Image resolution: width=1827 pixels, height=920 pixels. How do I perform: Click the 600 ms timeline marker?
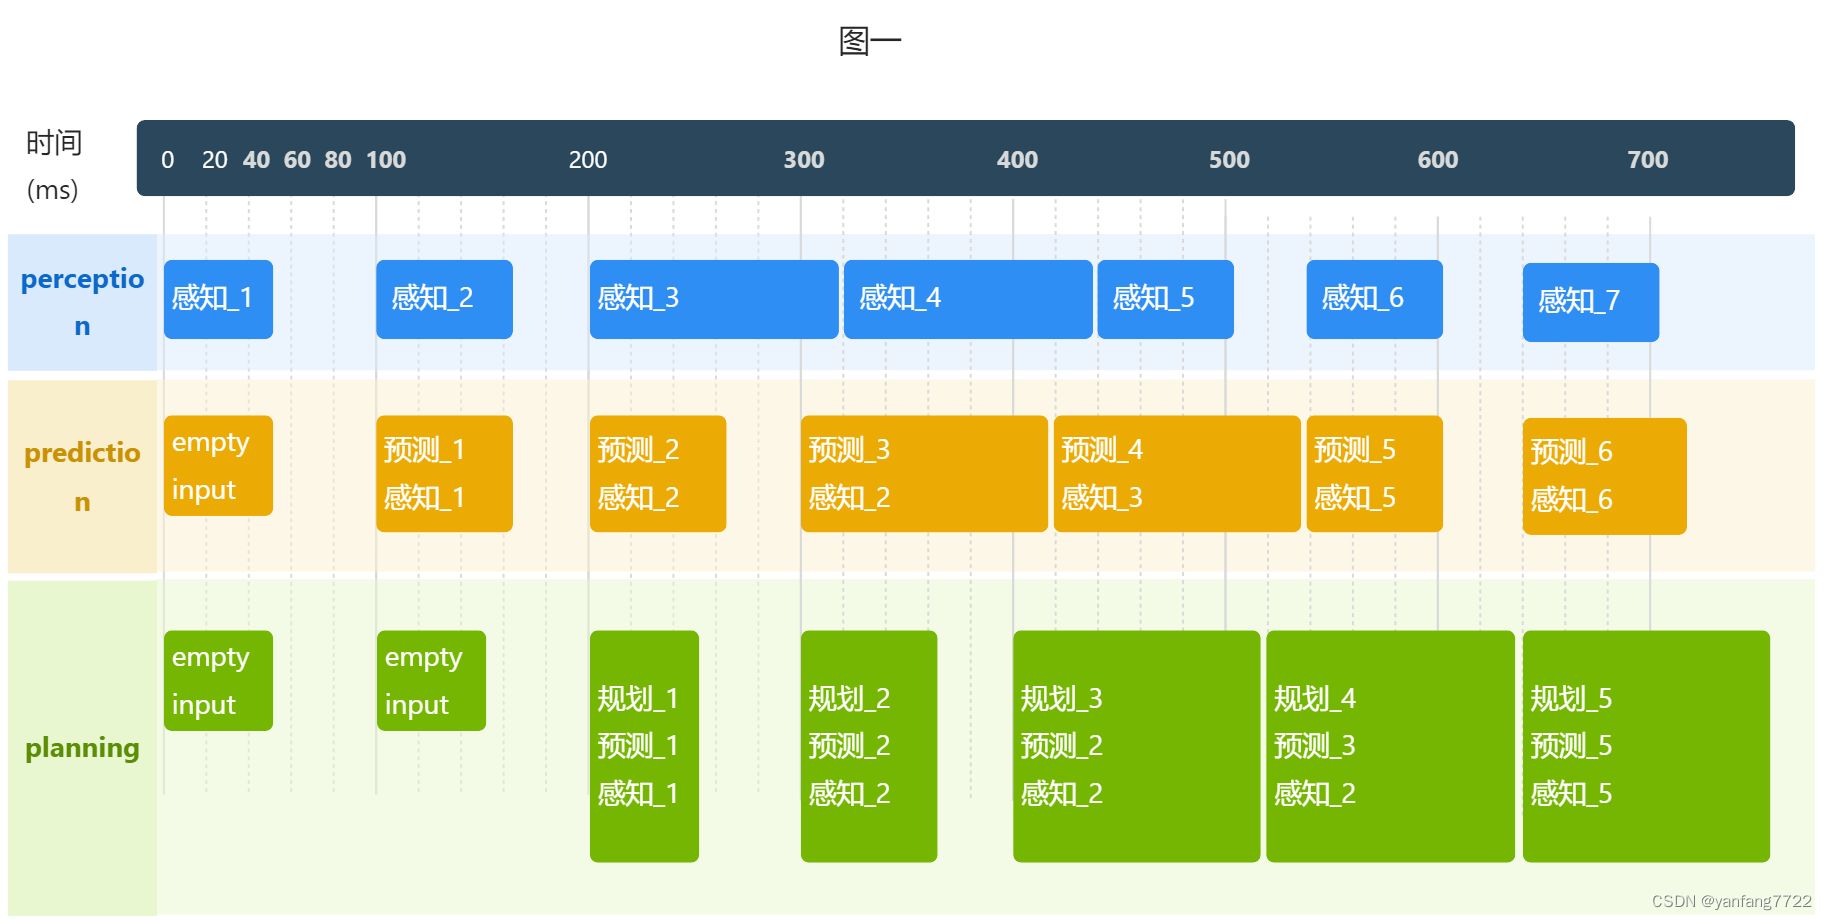(1438, 160)
